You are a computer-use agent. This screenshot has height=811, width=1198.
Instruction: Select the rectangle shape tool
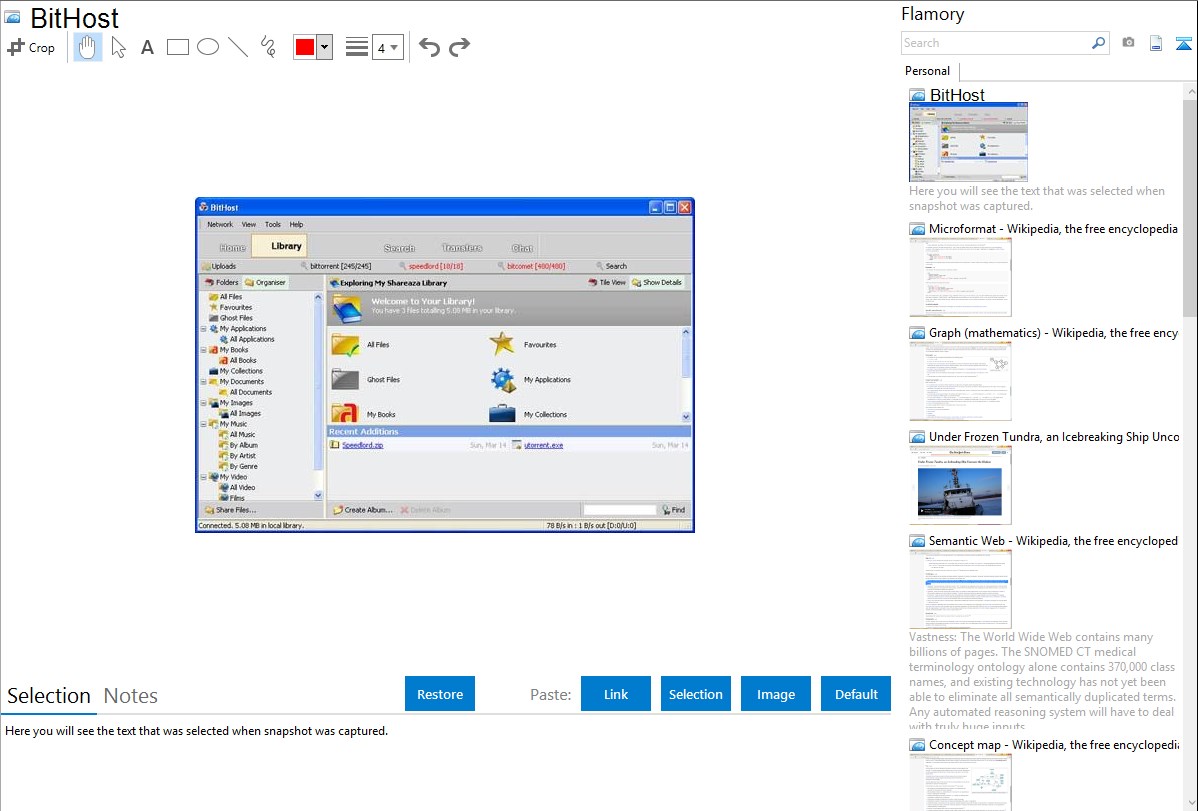click(177, 47)
